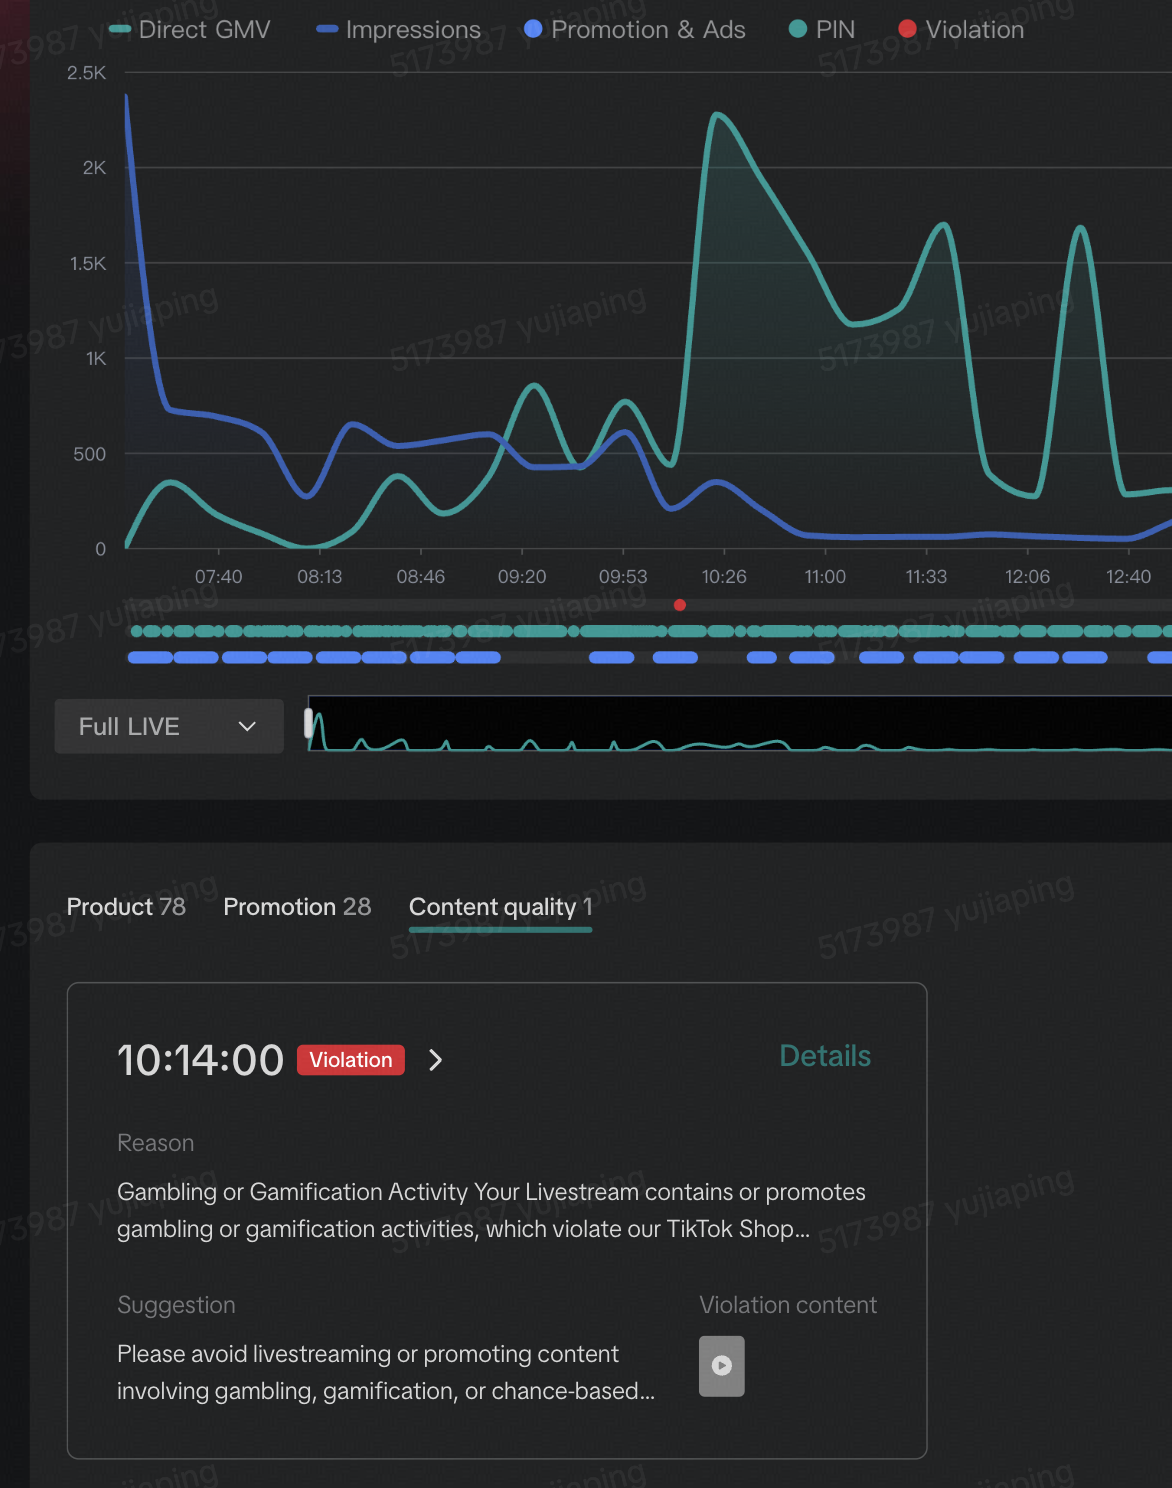
Task: Toggle the Impressions legend series
Action: pyautogui.click(x=398, y=30)
